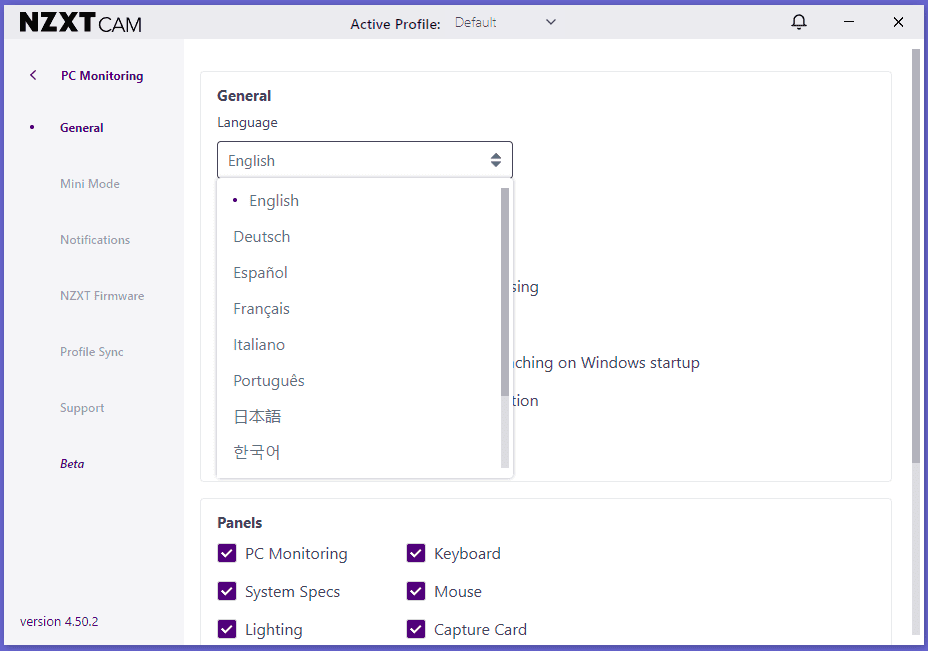This screenshot has height=651, width=928.
Task: Minimize the NZXT CAM window
Action: click(848, 22)
